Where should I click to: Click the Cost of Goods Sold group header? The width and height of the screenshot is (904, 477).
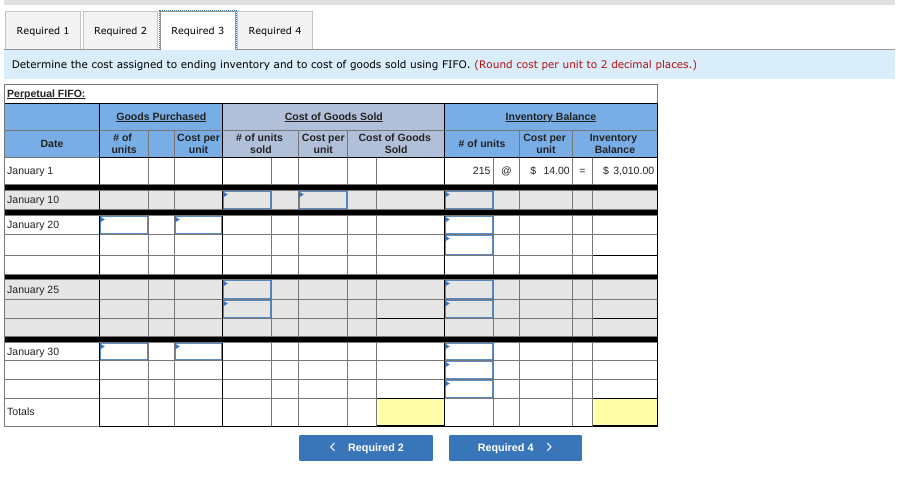click(x=333, y=117)
